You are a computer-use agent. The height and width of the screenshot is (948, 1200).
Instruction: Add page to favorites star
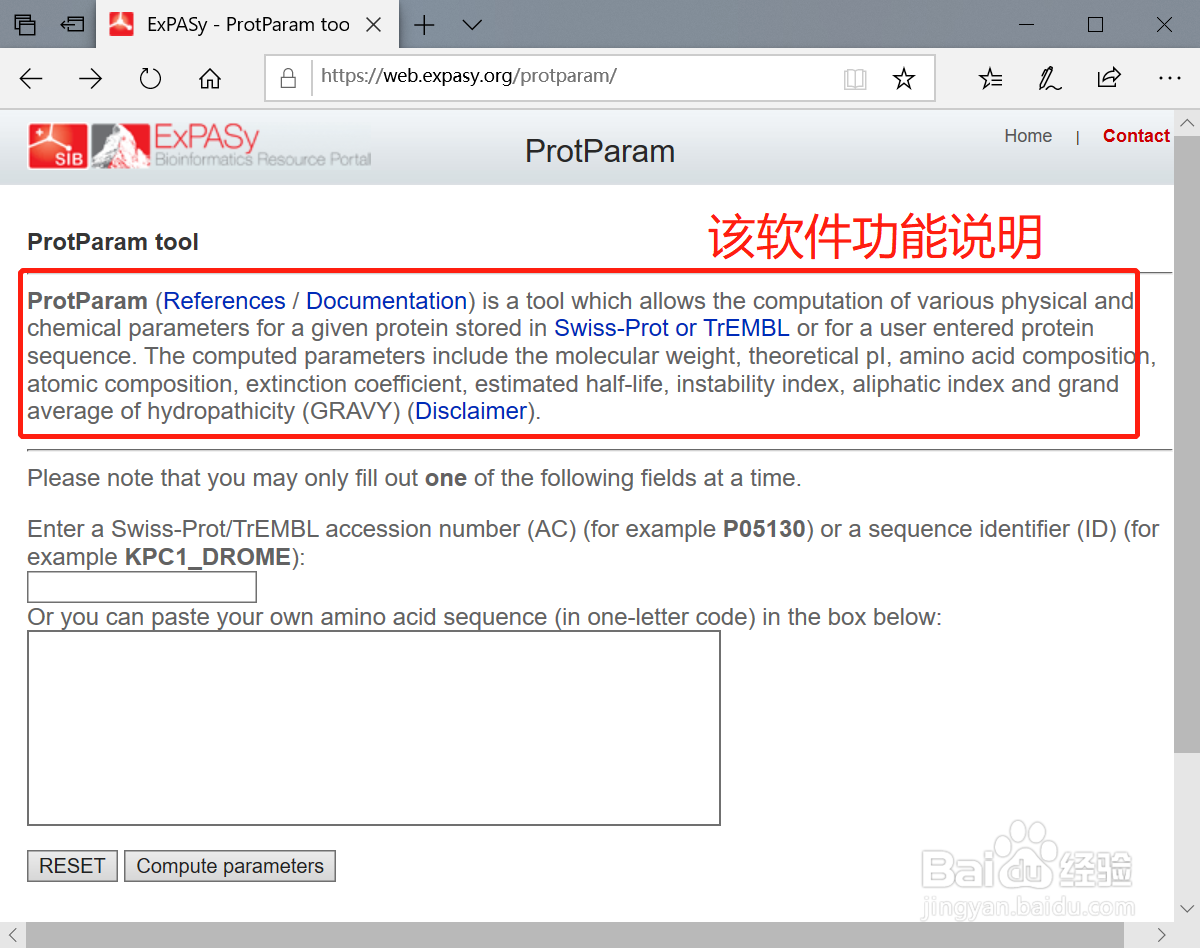[x=904, y=78]
